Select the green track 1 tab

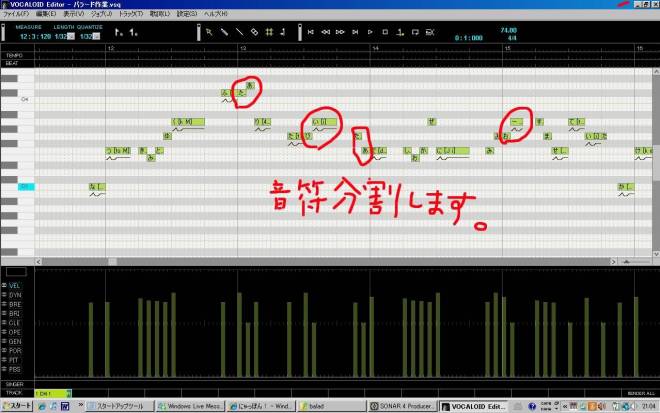[53, 394]
